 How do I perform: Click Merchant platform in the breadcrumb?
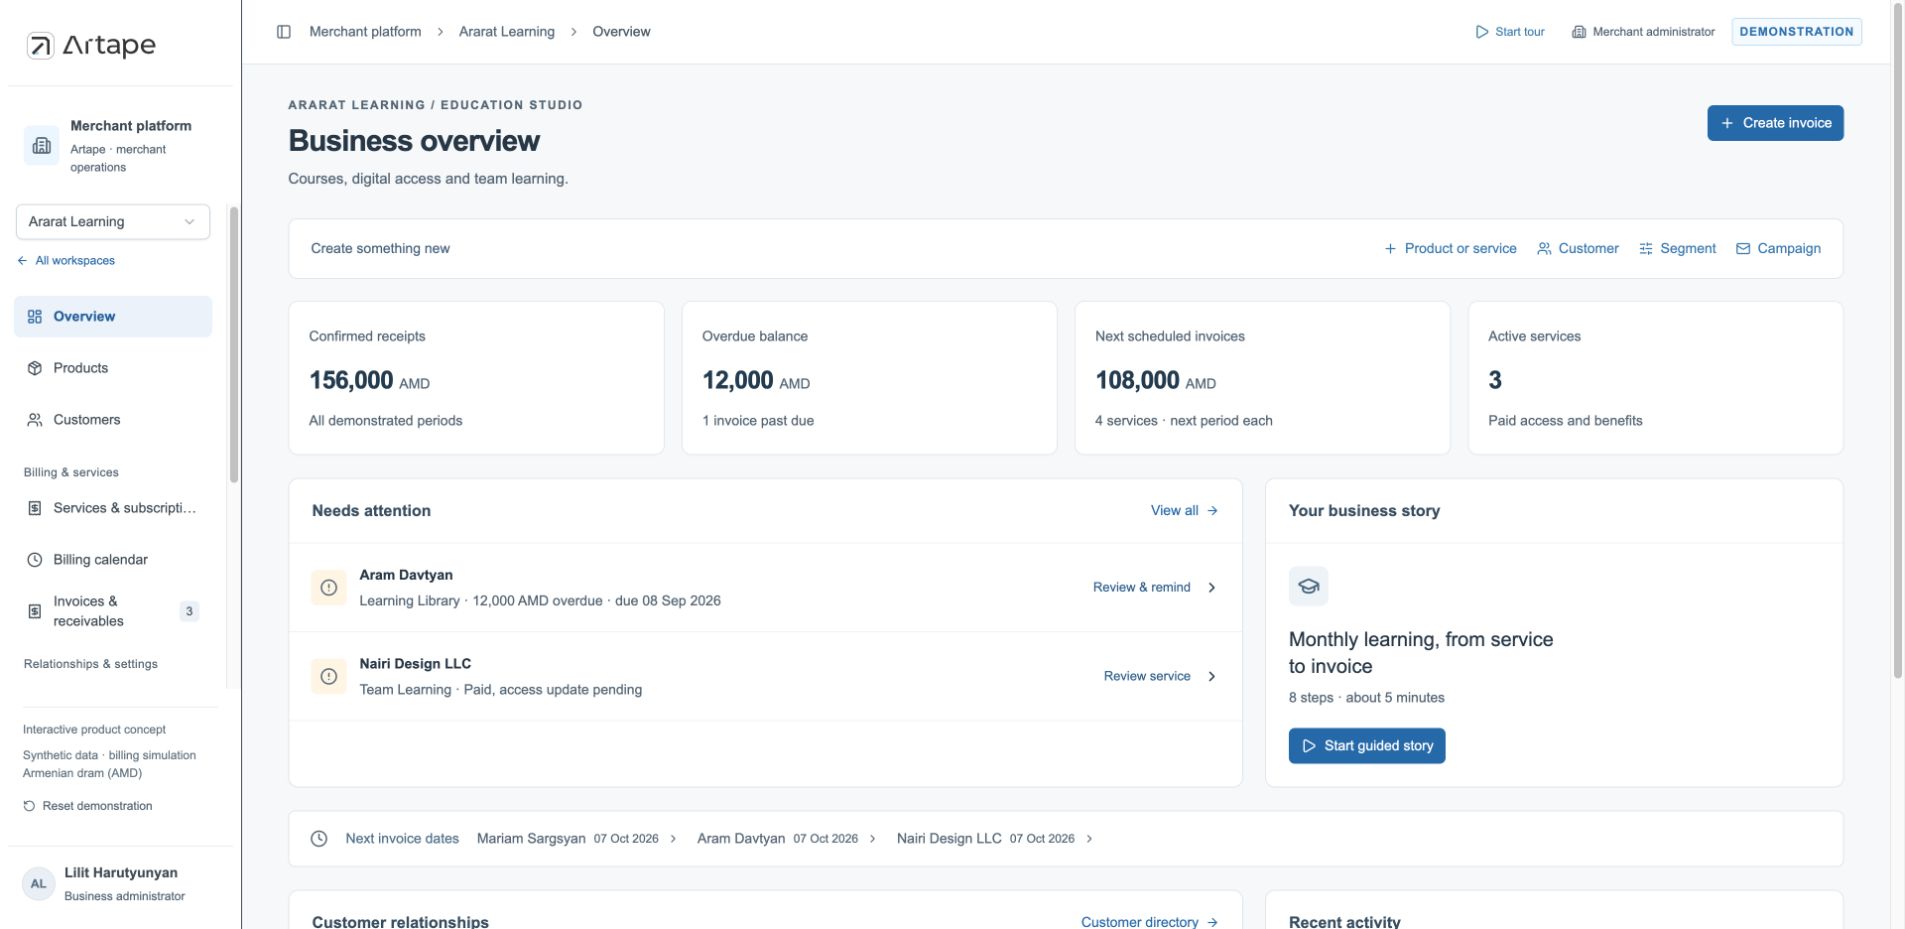click(365, 32)
